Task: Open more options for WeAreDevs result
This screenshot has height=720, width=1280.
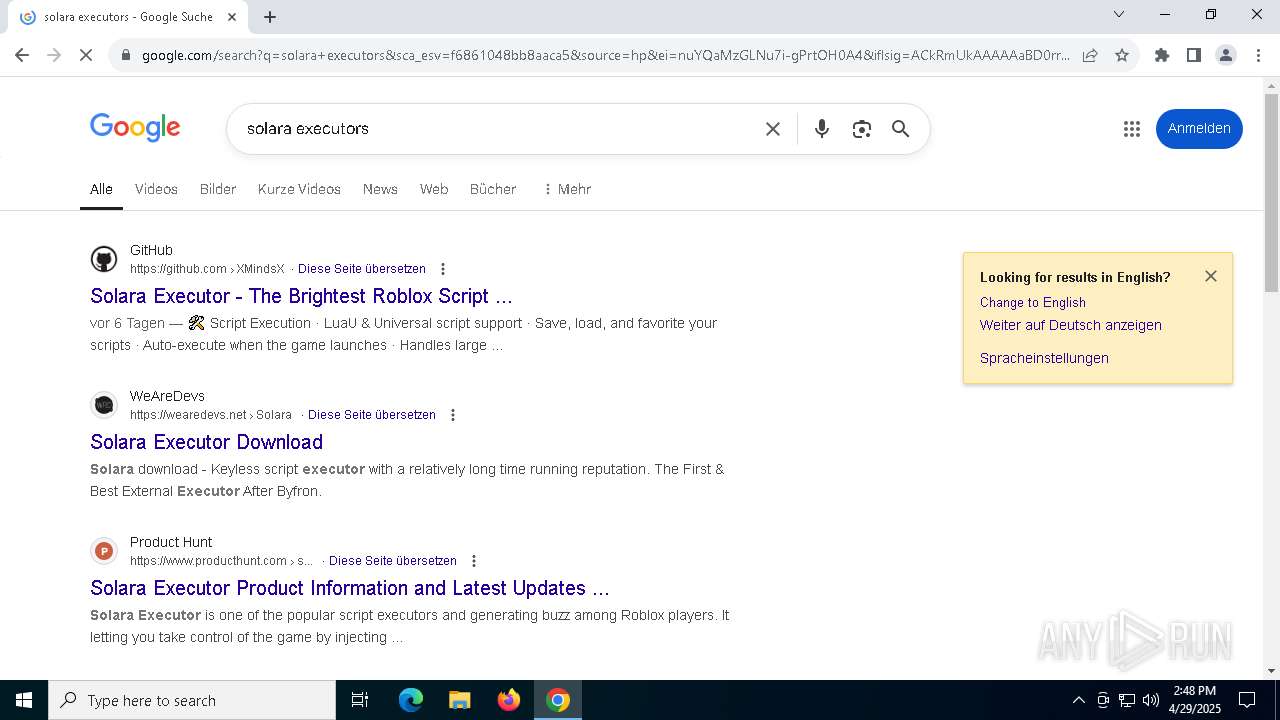Action: [453, 415]
